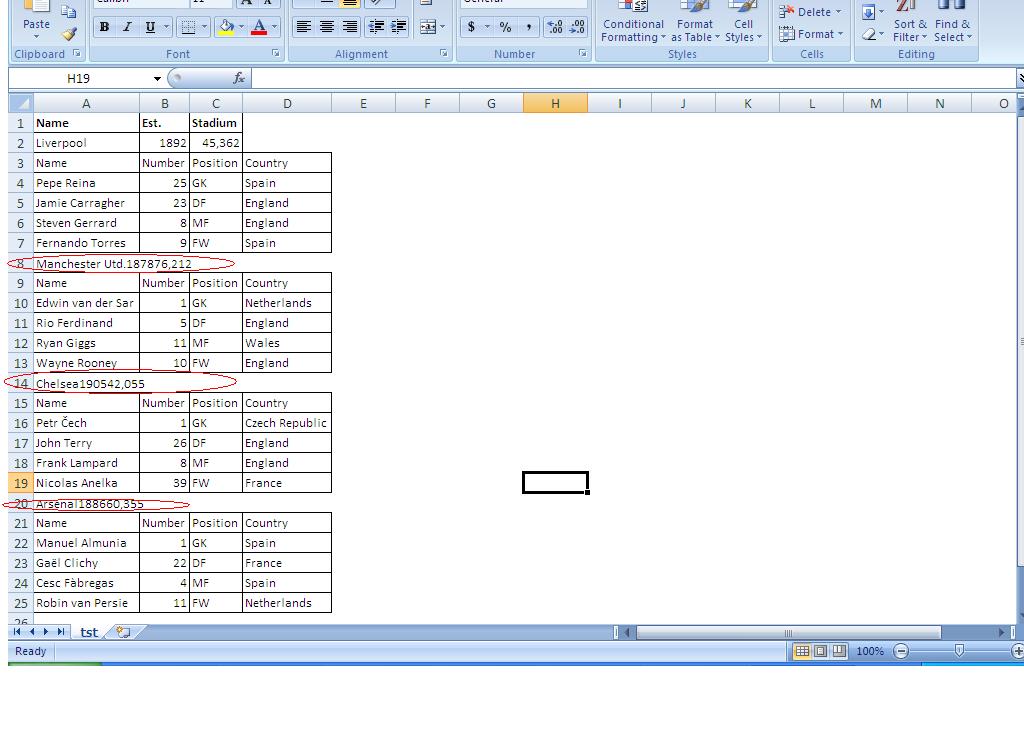
Task: Toggle underline formatting
Action: 150,27
